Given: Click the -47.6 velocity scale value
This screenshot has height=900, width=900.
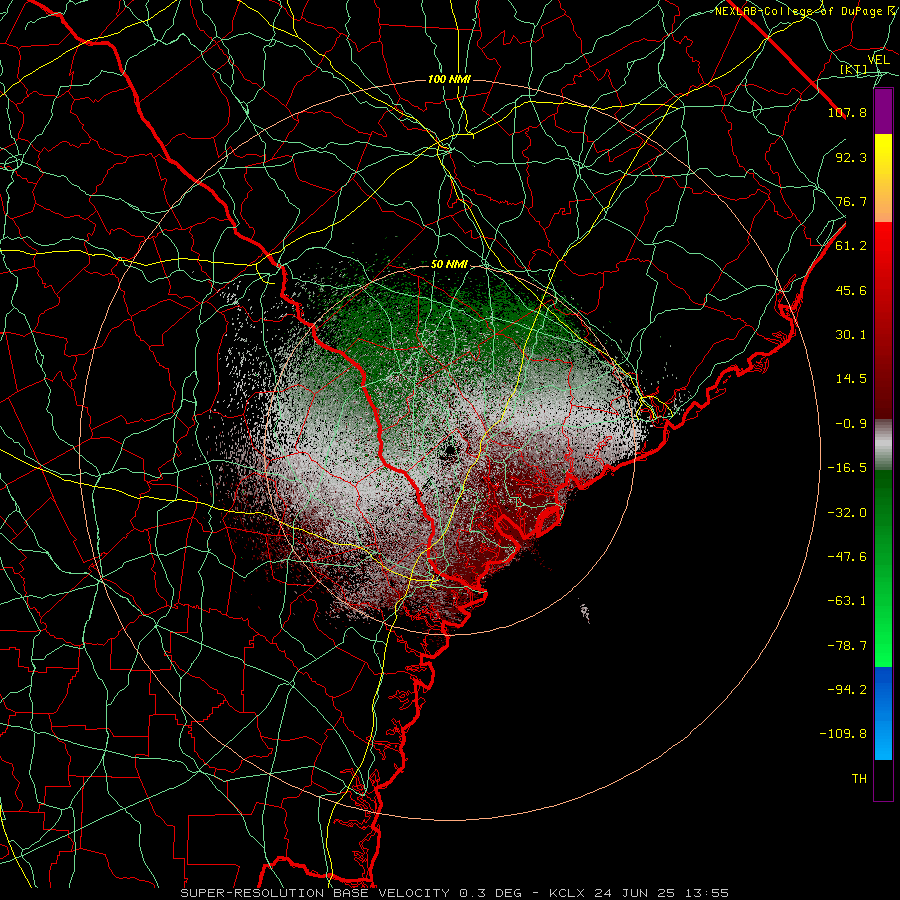Looking at the screenshot, I should (847, 557).
